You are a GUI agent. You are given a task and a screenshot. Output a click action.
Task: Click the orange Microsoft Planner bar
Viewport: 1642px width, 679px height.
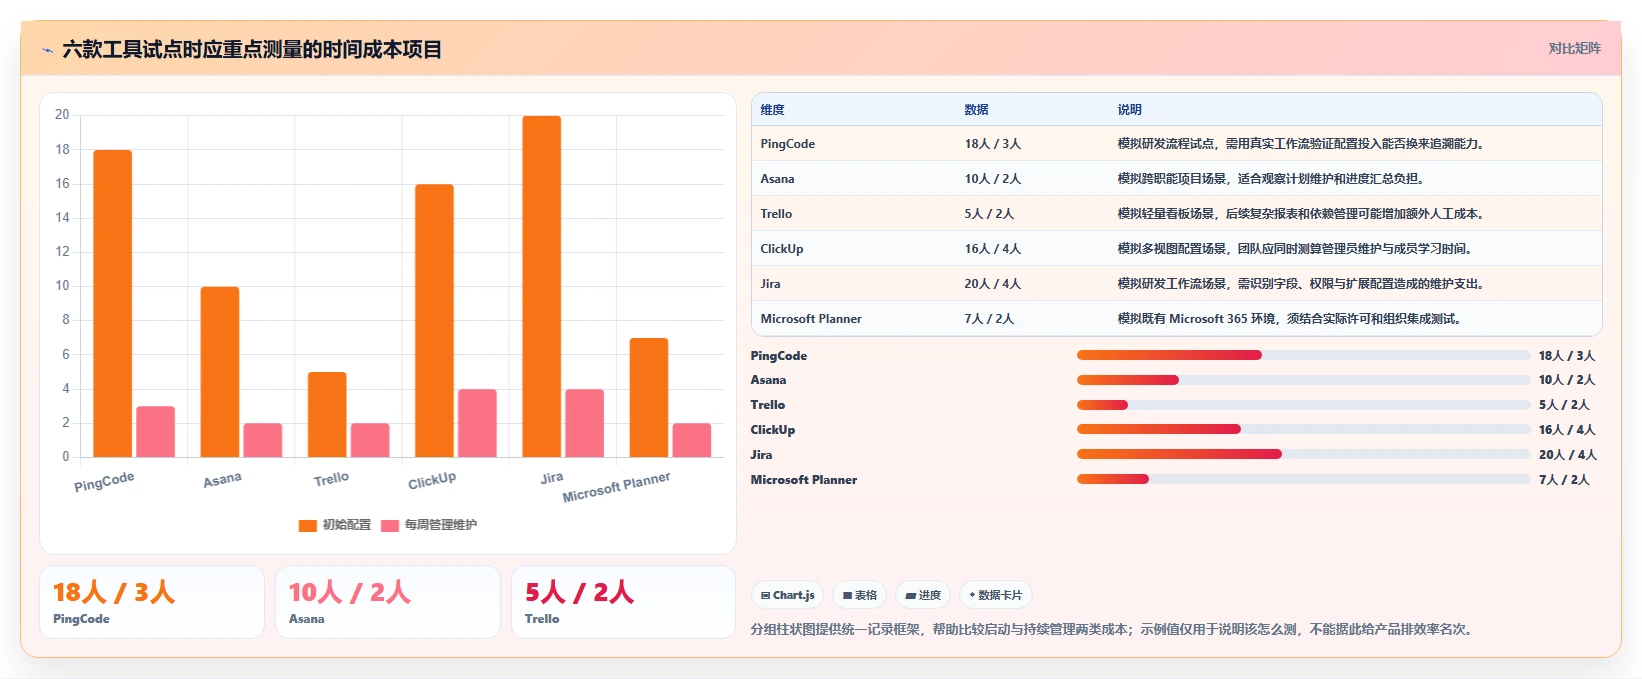[649, 398]
